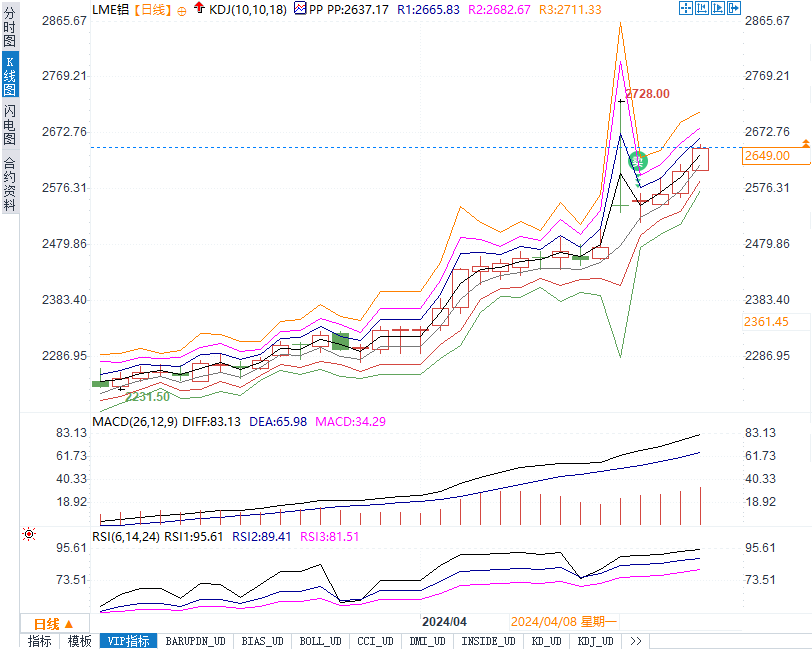Click the export arrow icon at top right
Viewport: 812px width, 649px height.
click(734, 8)
